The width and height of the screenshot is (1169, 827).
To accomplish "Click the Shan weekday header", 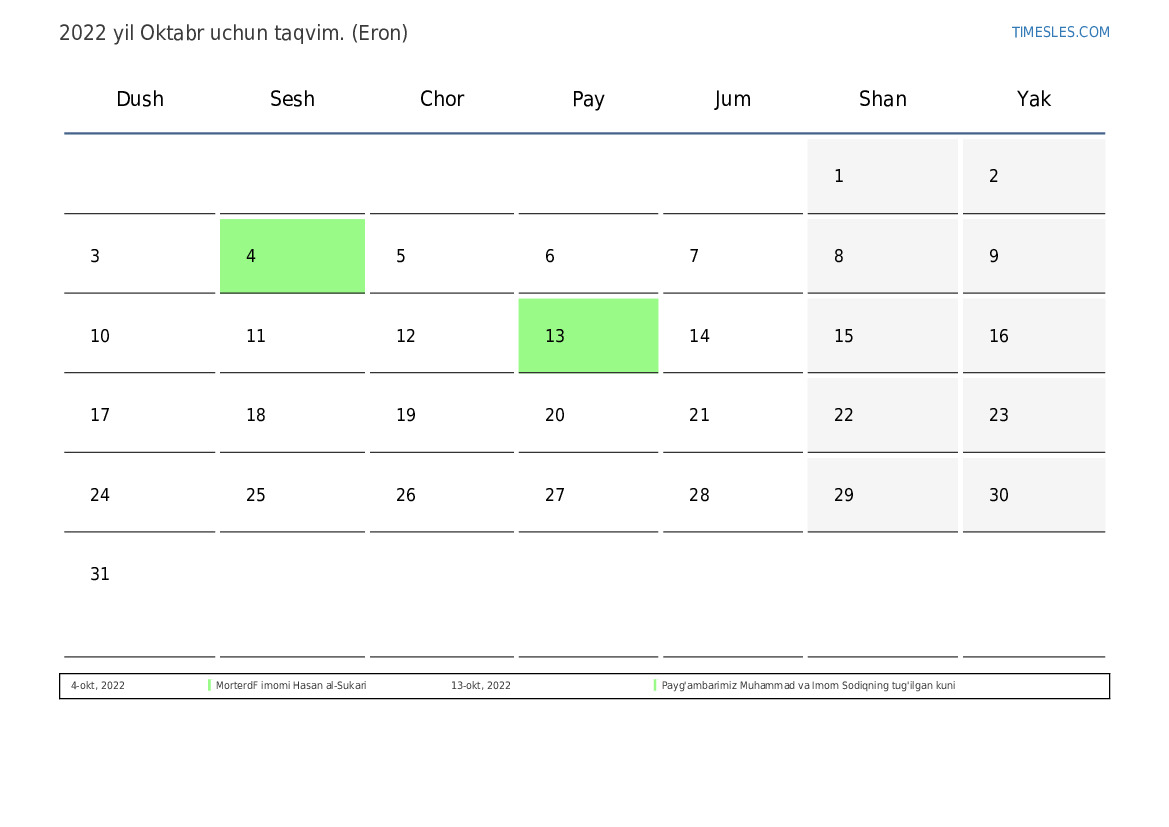I will [x=883, y=99].
